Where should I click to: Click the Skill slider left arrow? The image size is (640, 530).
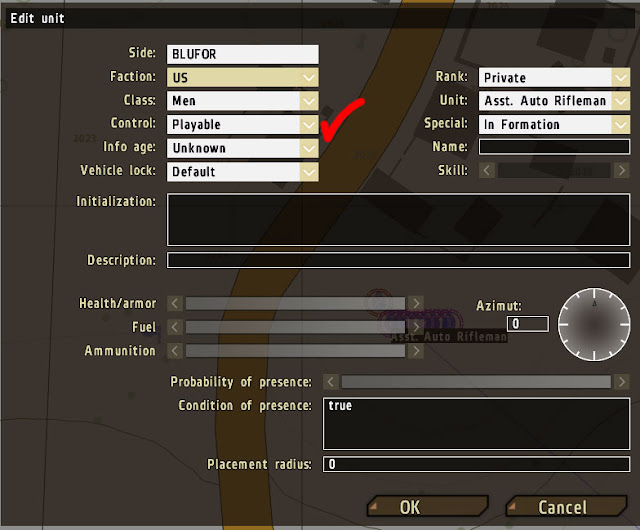(487, 170)
